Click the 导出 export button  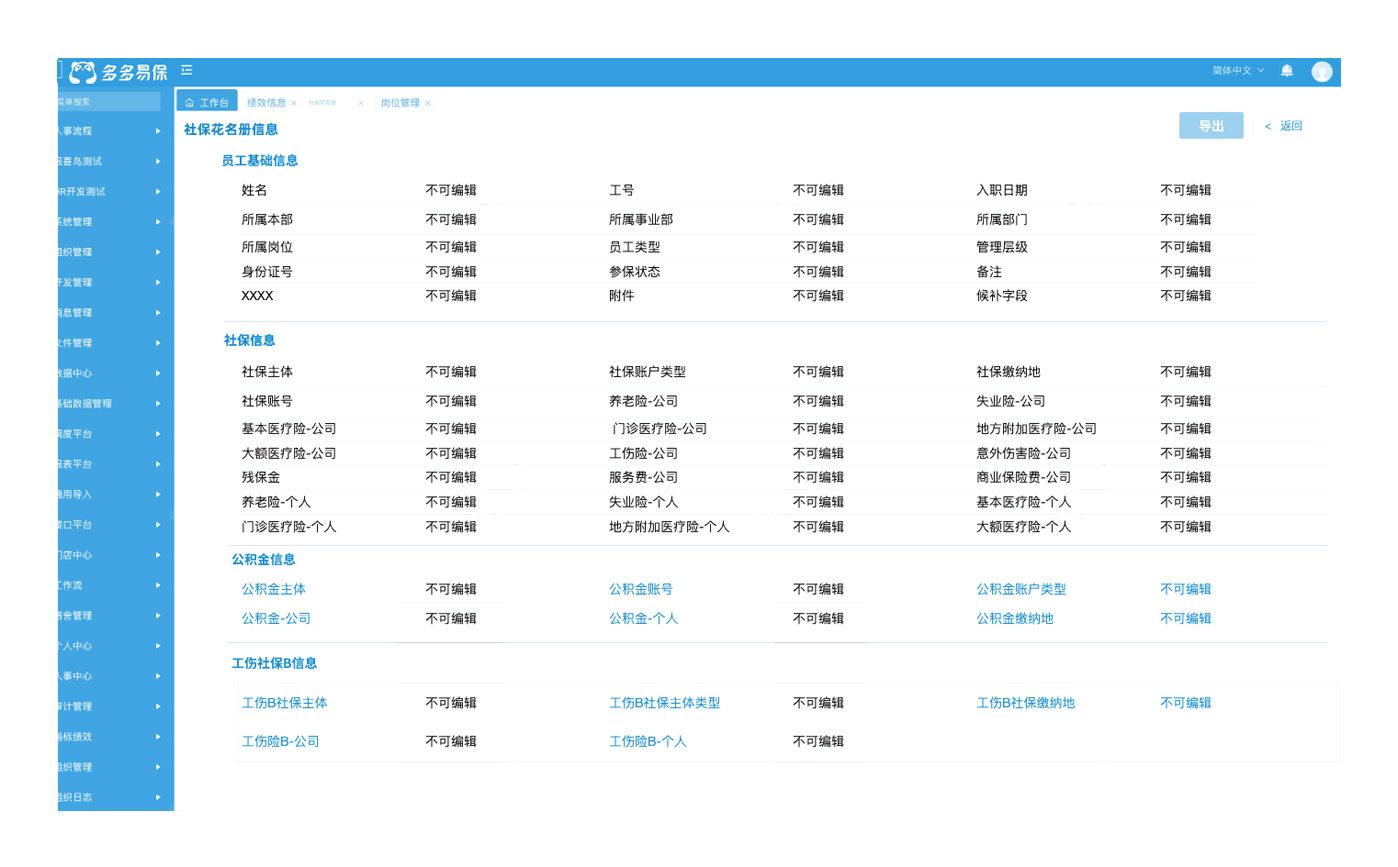[x=1211, y=126]
